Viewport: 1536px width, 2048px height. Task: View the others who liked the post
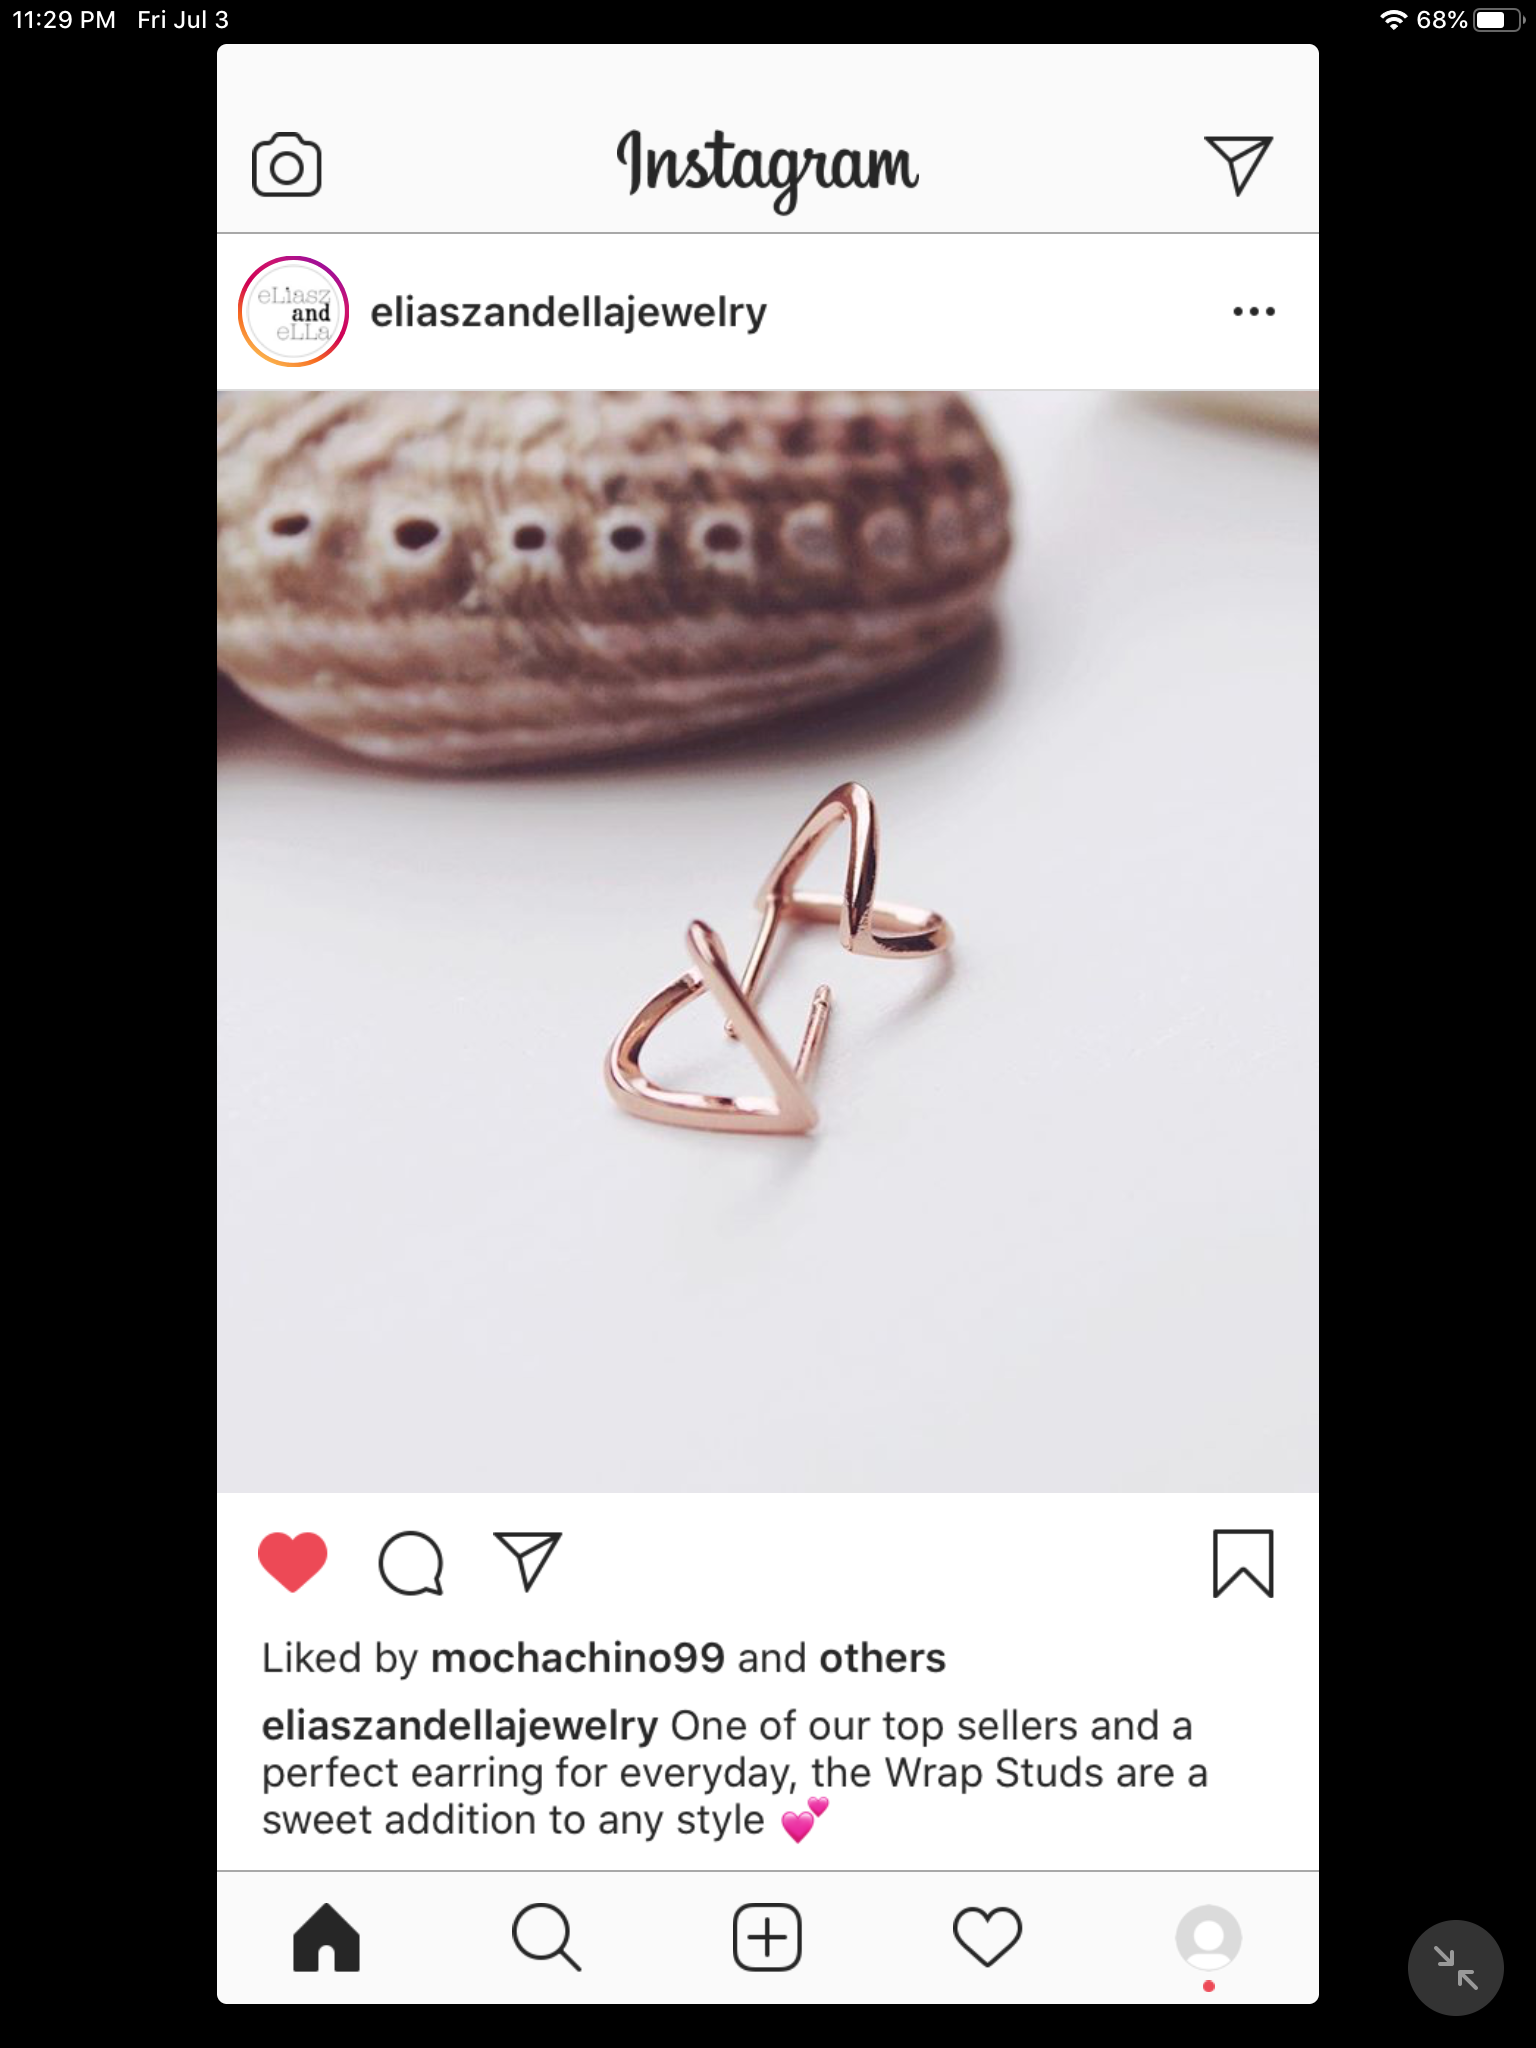pyautogui.click(x=882, y=1658)
